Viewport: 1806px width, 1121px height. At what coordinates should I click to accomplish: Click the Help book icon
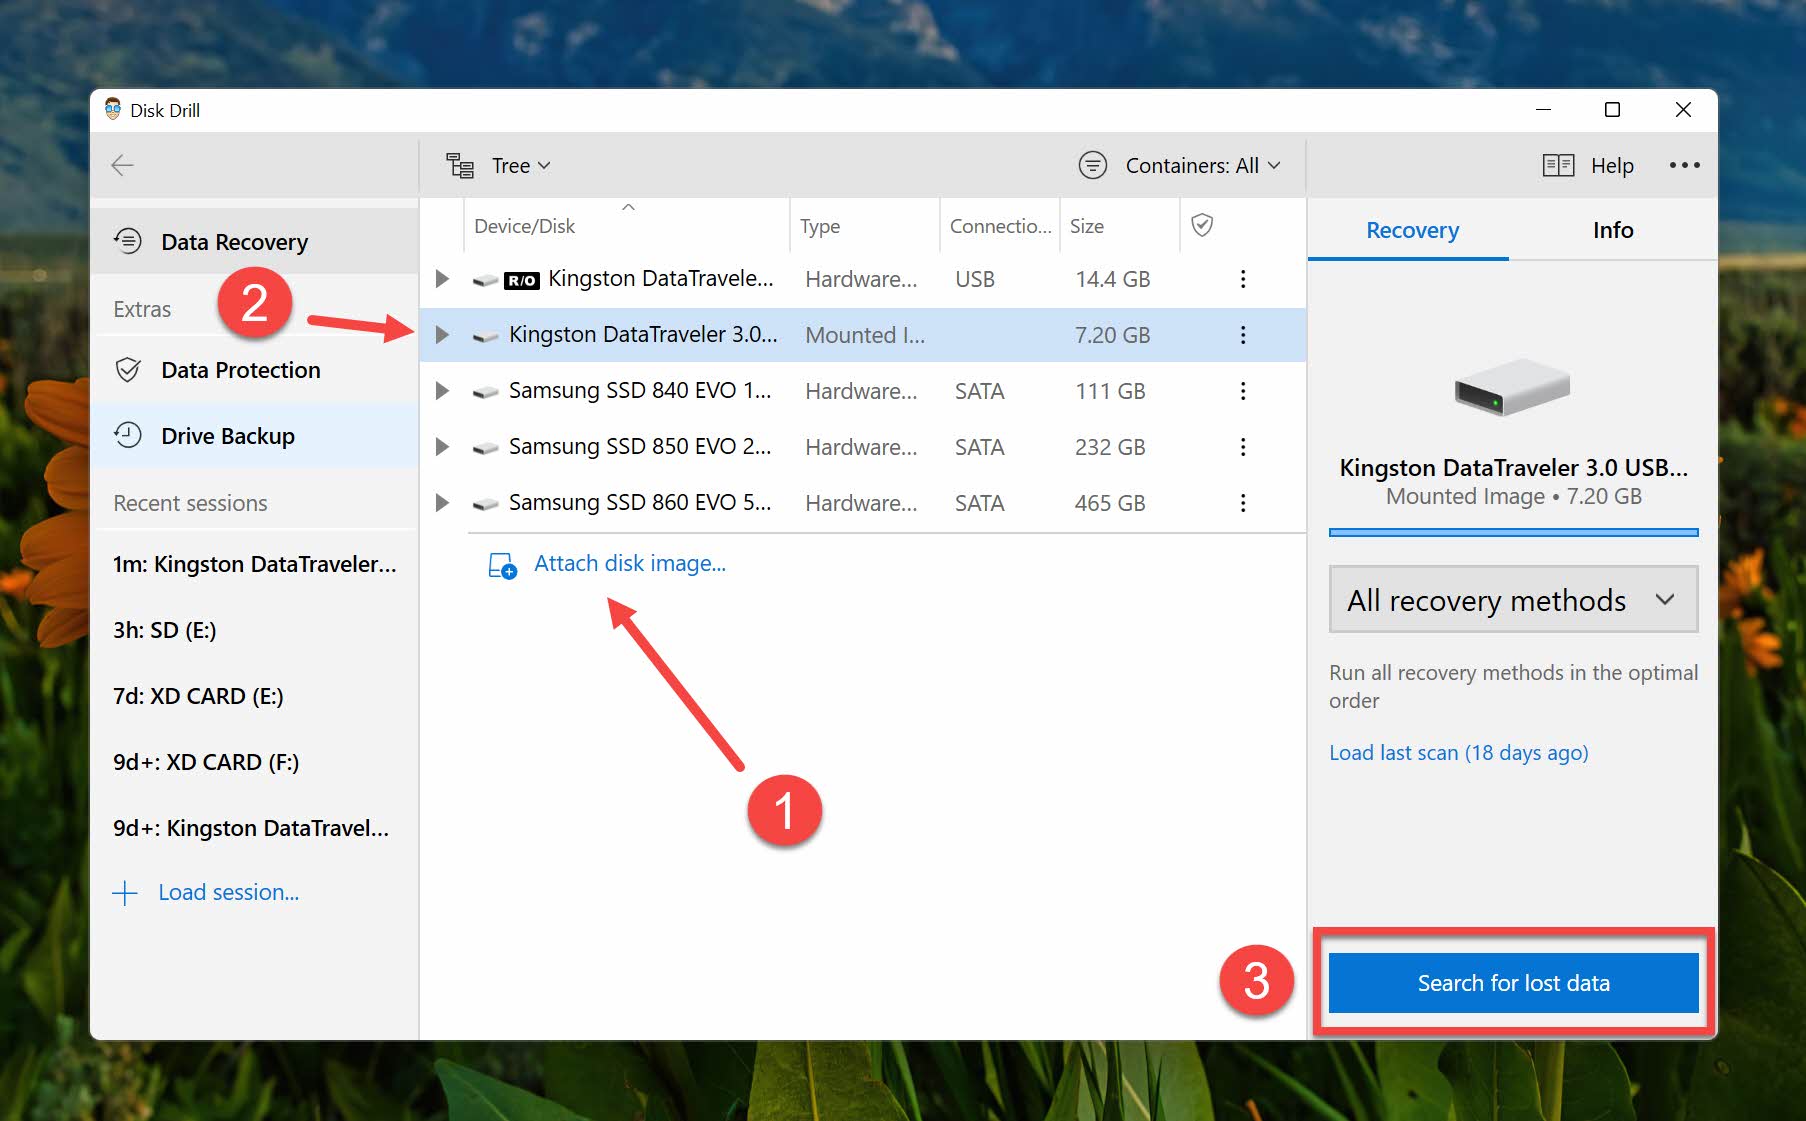[1558, 165]
